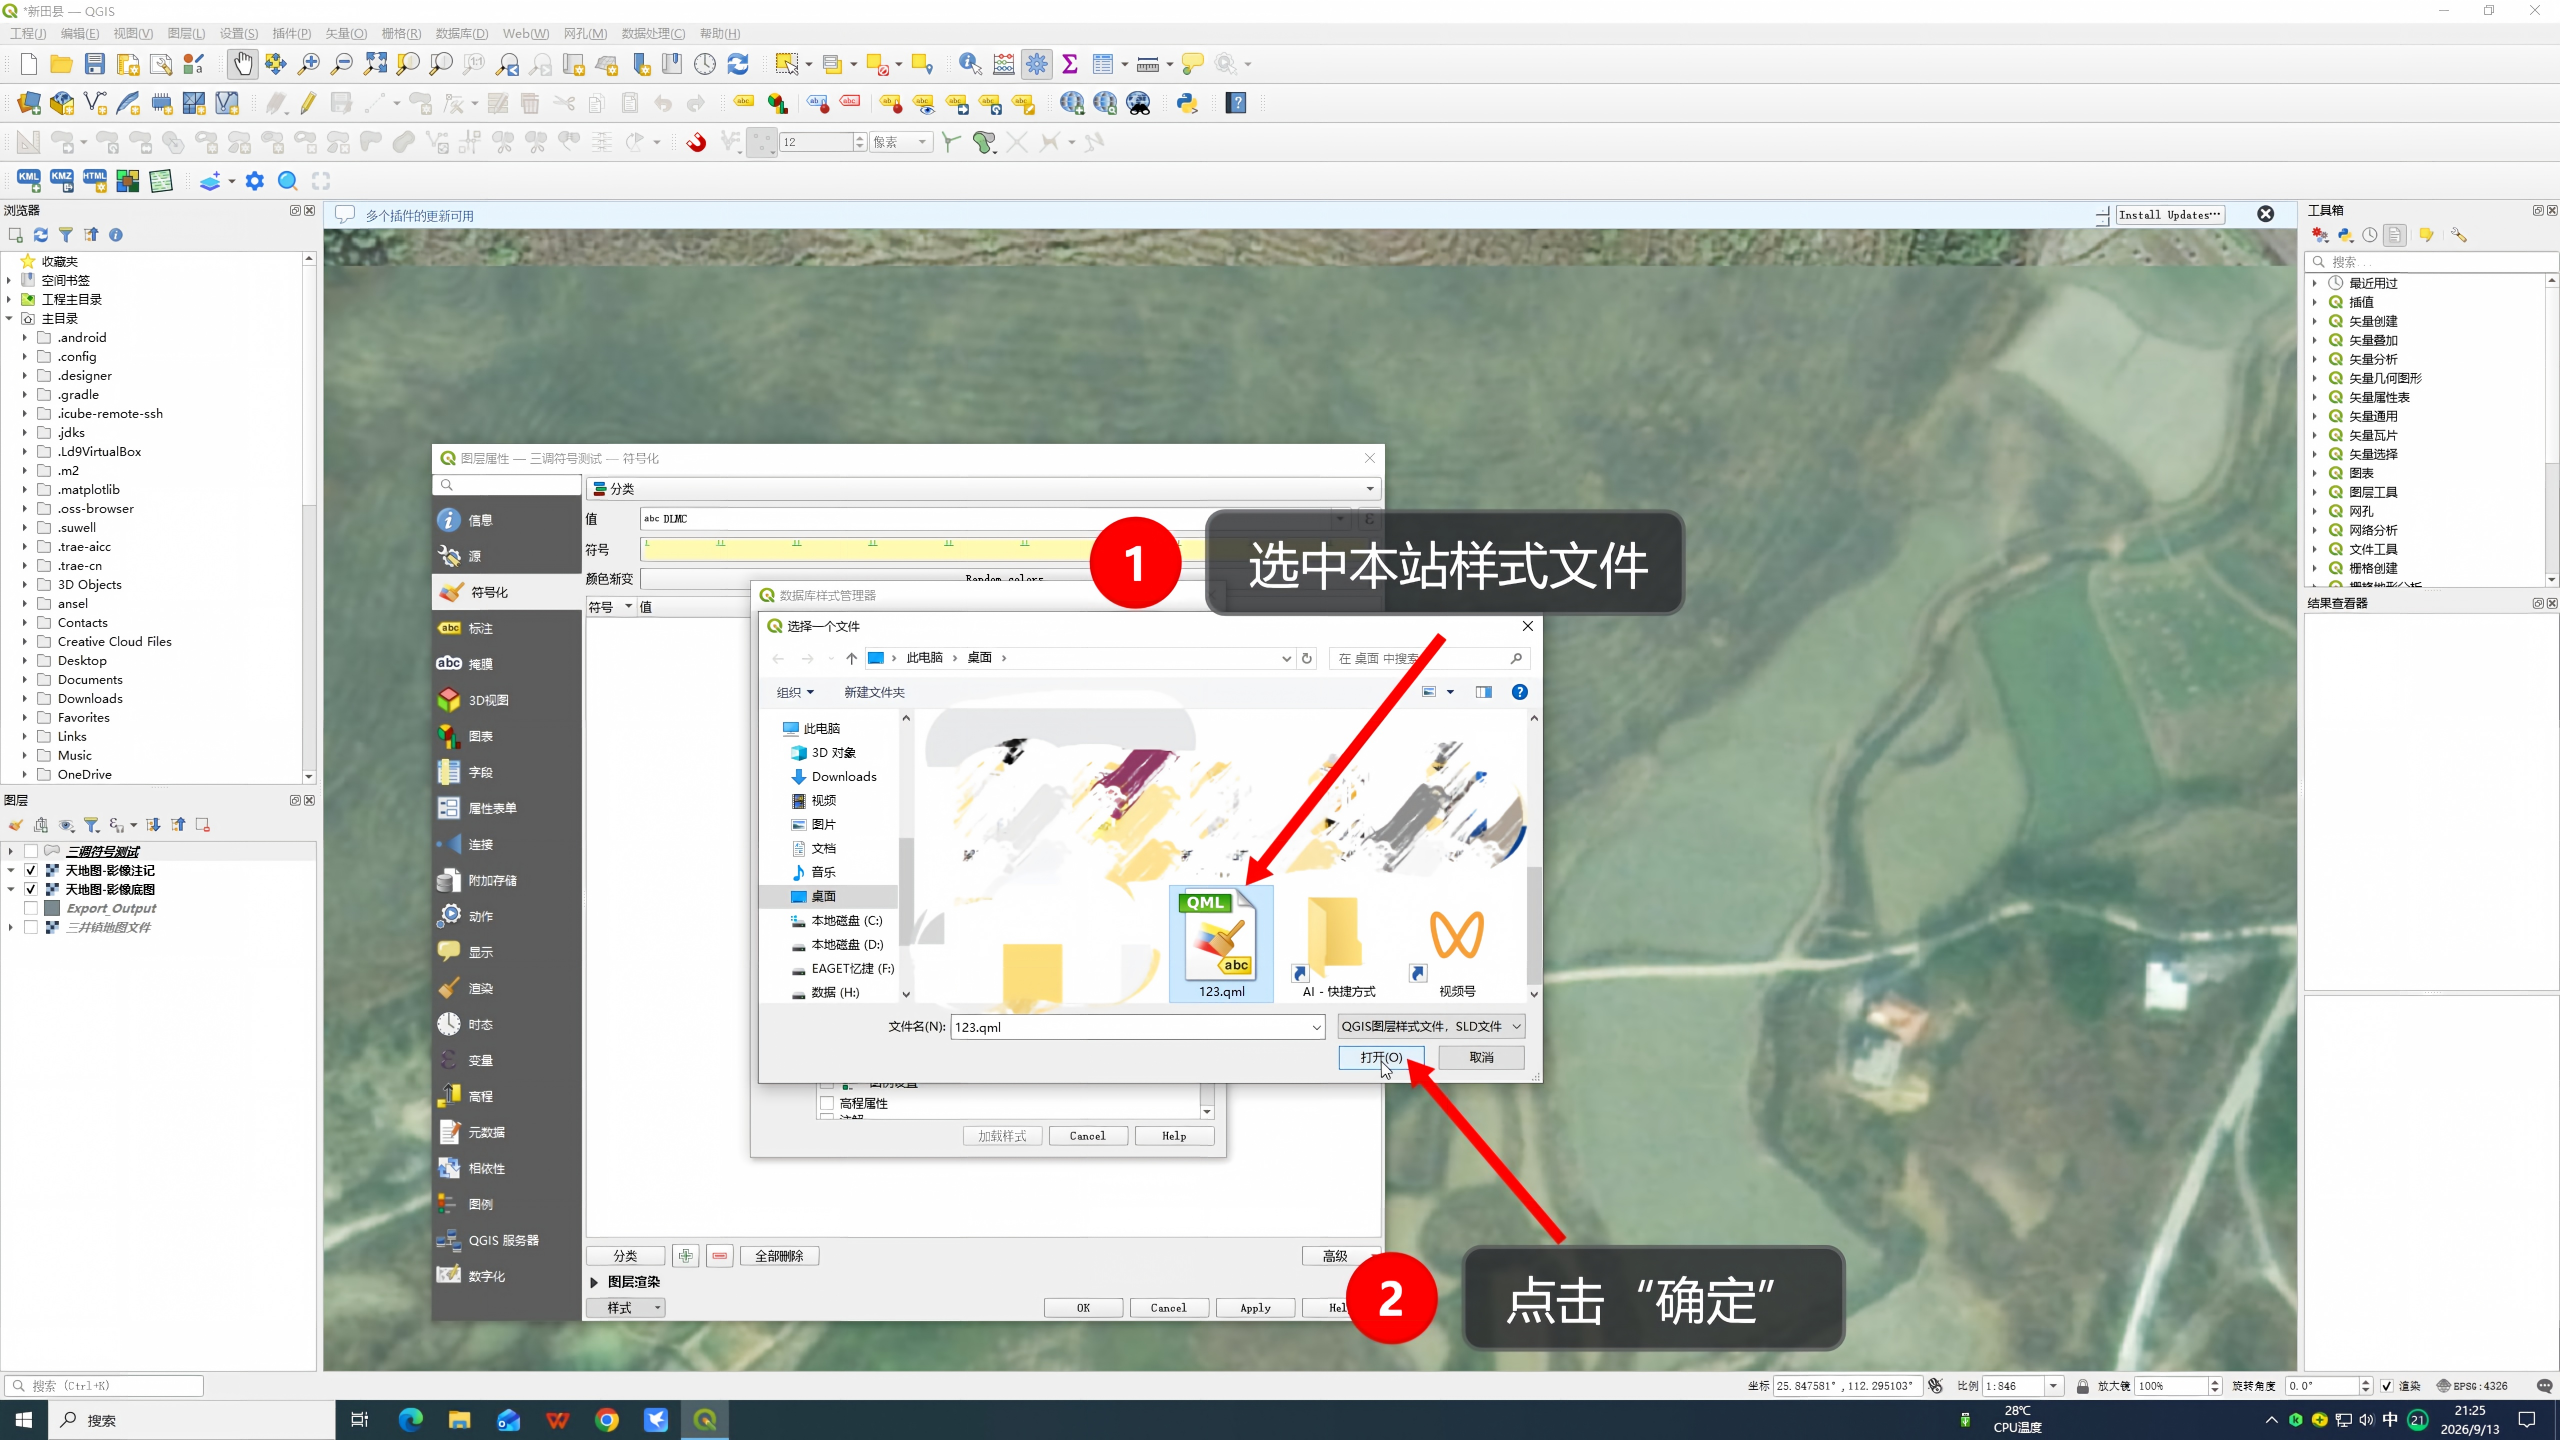This screenshot has width=2560, height=1440.
Task: Open the 栅格(R) menu
Action: [401, 33]
